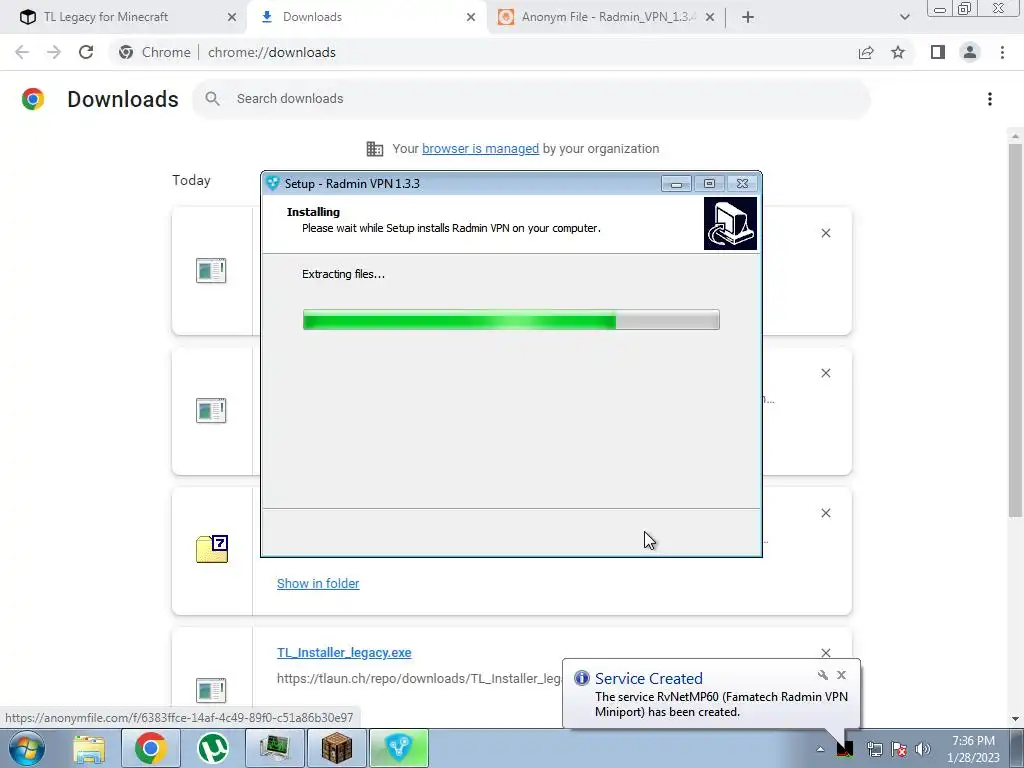Click the 'Installing' heading in setup

click(x=313, y=212)
